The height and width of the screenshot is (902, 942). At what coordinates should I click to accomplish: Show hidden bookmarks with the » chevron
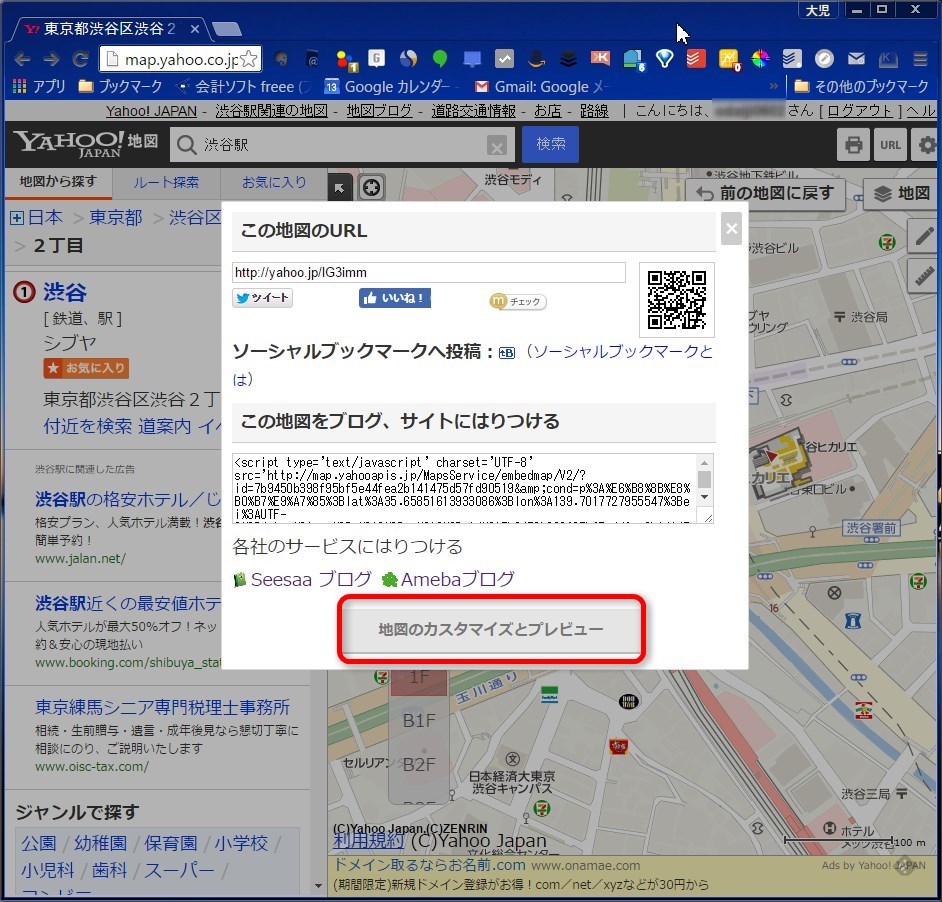pos(774,87)
